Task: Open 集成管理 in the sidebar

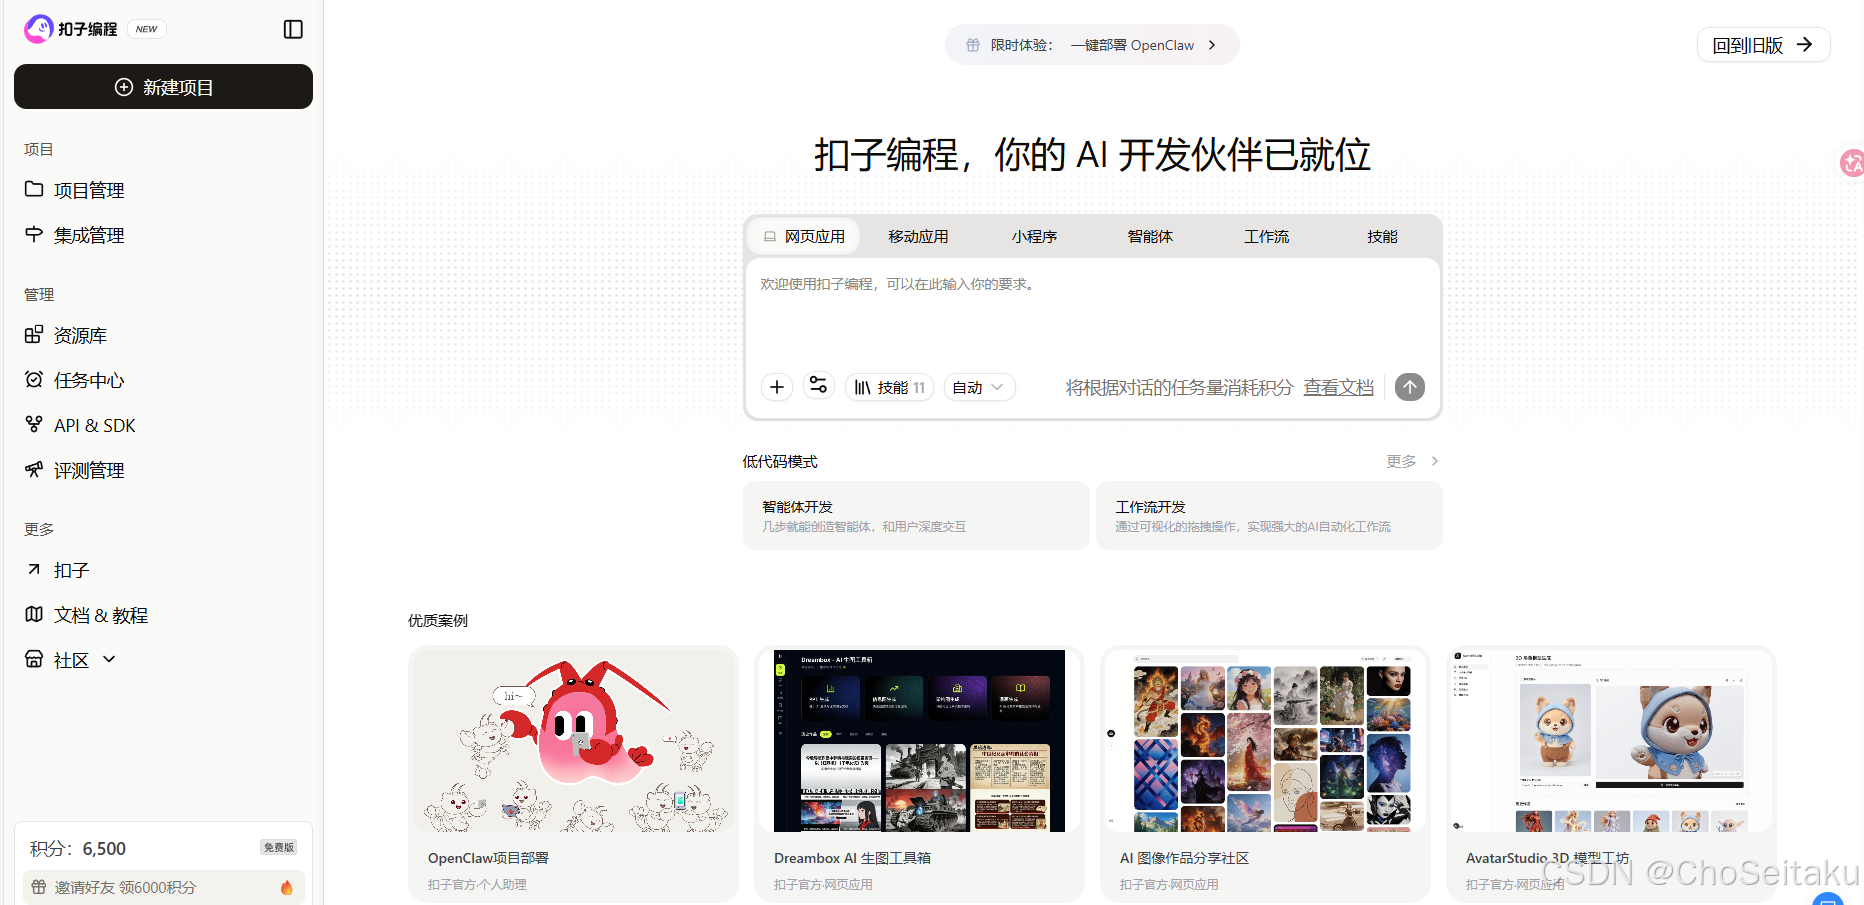Action: coord(89,235)
